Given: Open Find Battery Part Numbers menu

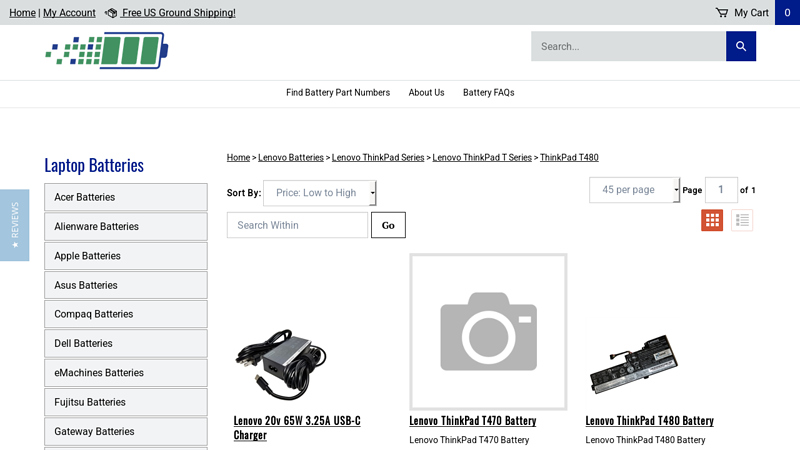Looking at the screenshot, I should coord(338,93).
